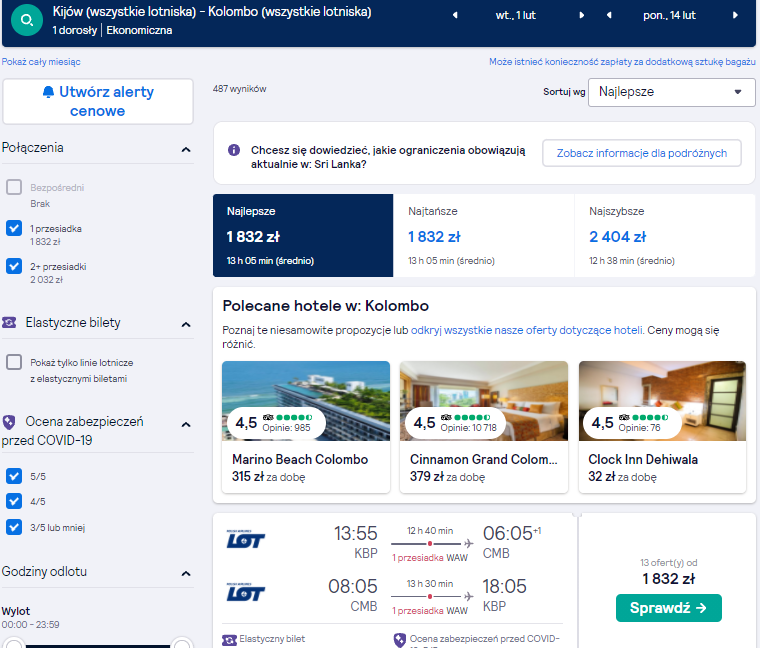Uncheck the 2+ przesiadki checkbox
The height and width of the screenshot is (648, 760).
point(14,266)
